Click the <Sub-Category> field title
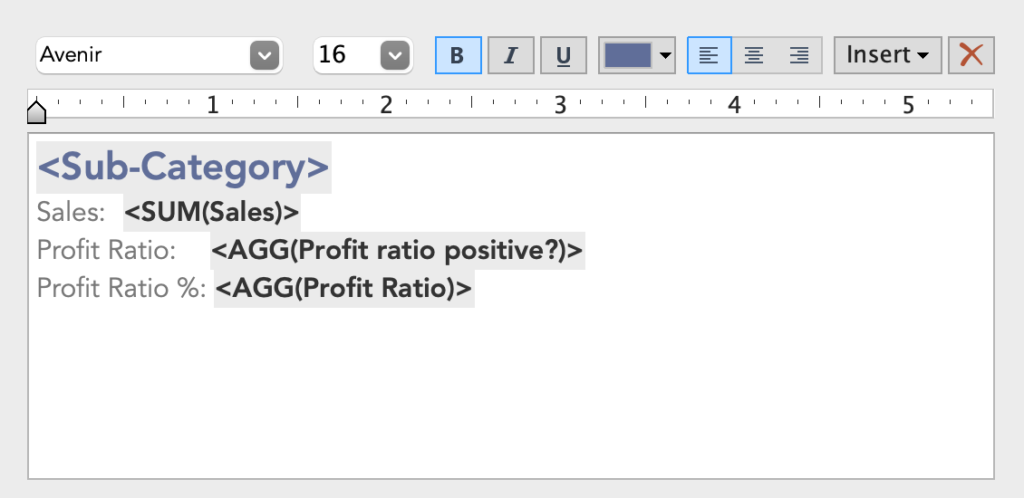This screenshot has height=498, width=1024. [183, 168]
